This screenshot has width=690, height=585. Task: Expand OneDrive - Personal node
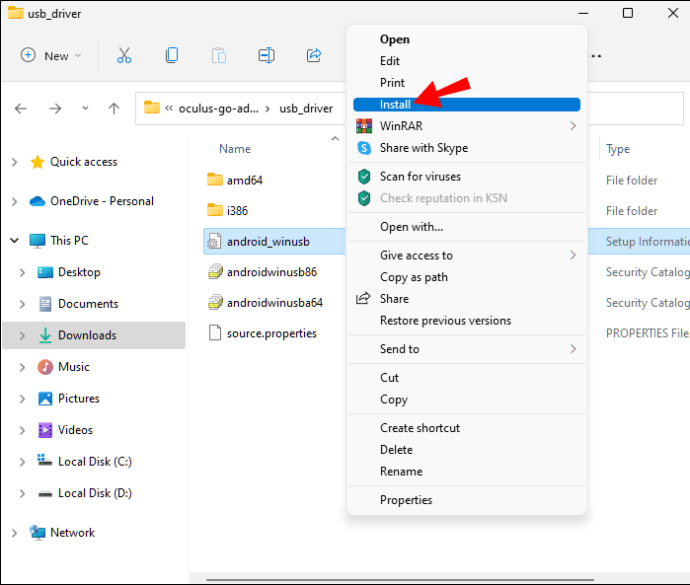[x=15, y=202]
